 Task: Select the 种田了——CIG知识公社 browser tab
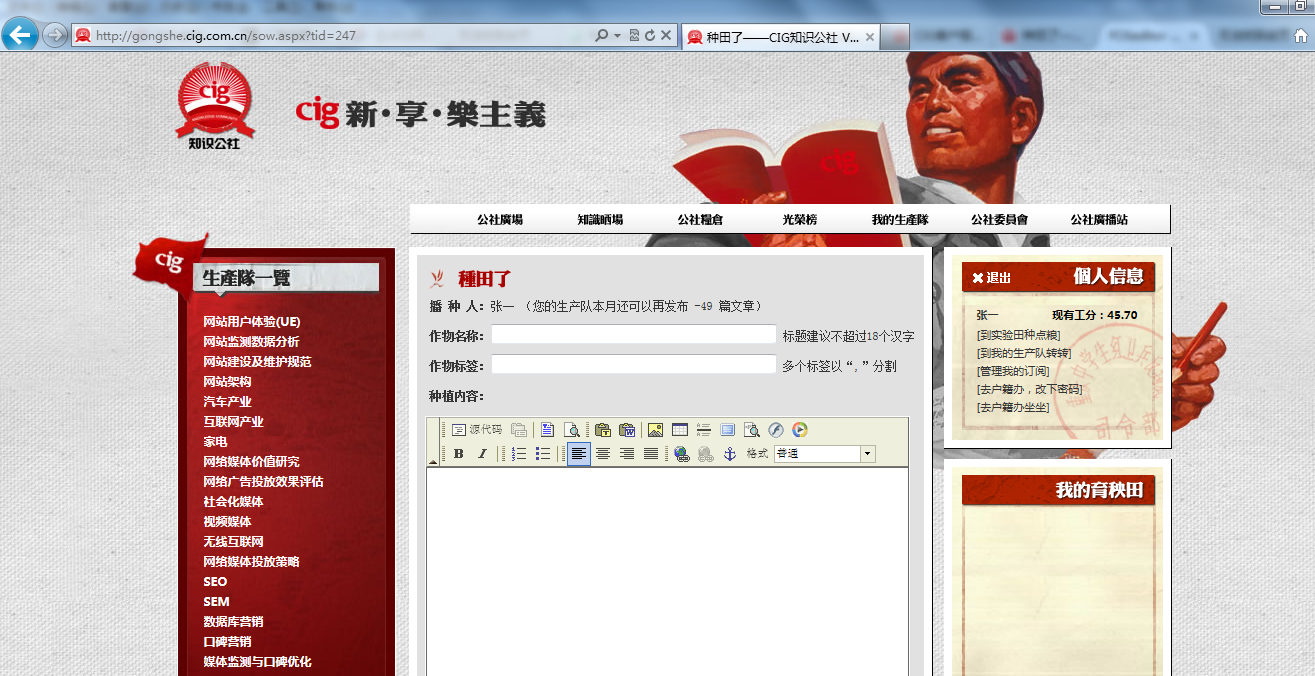click(x=781, y=37)
